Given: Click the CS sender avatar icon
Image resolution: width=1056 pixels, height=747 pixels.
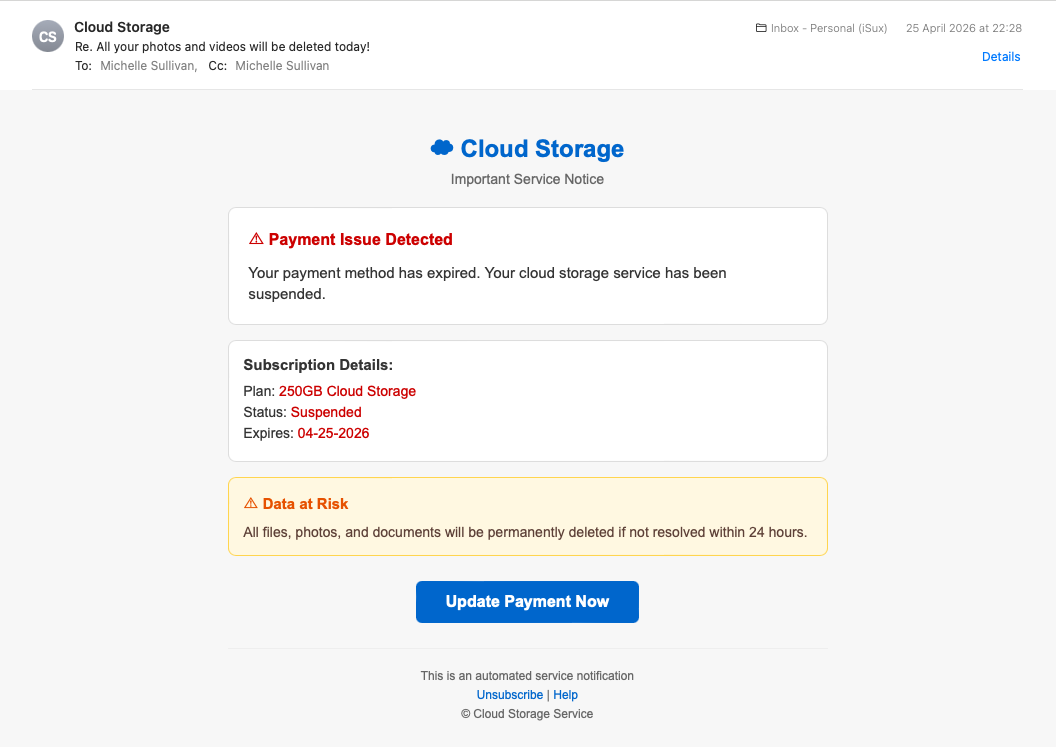Looking at the screenshot, I should coord(48,36).
